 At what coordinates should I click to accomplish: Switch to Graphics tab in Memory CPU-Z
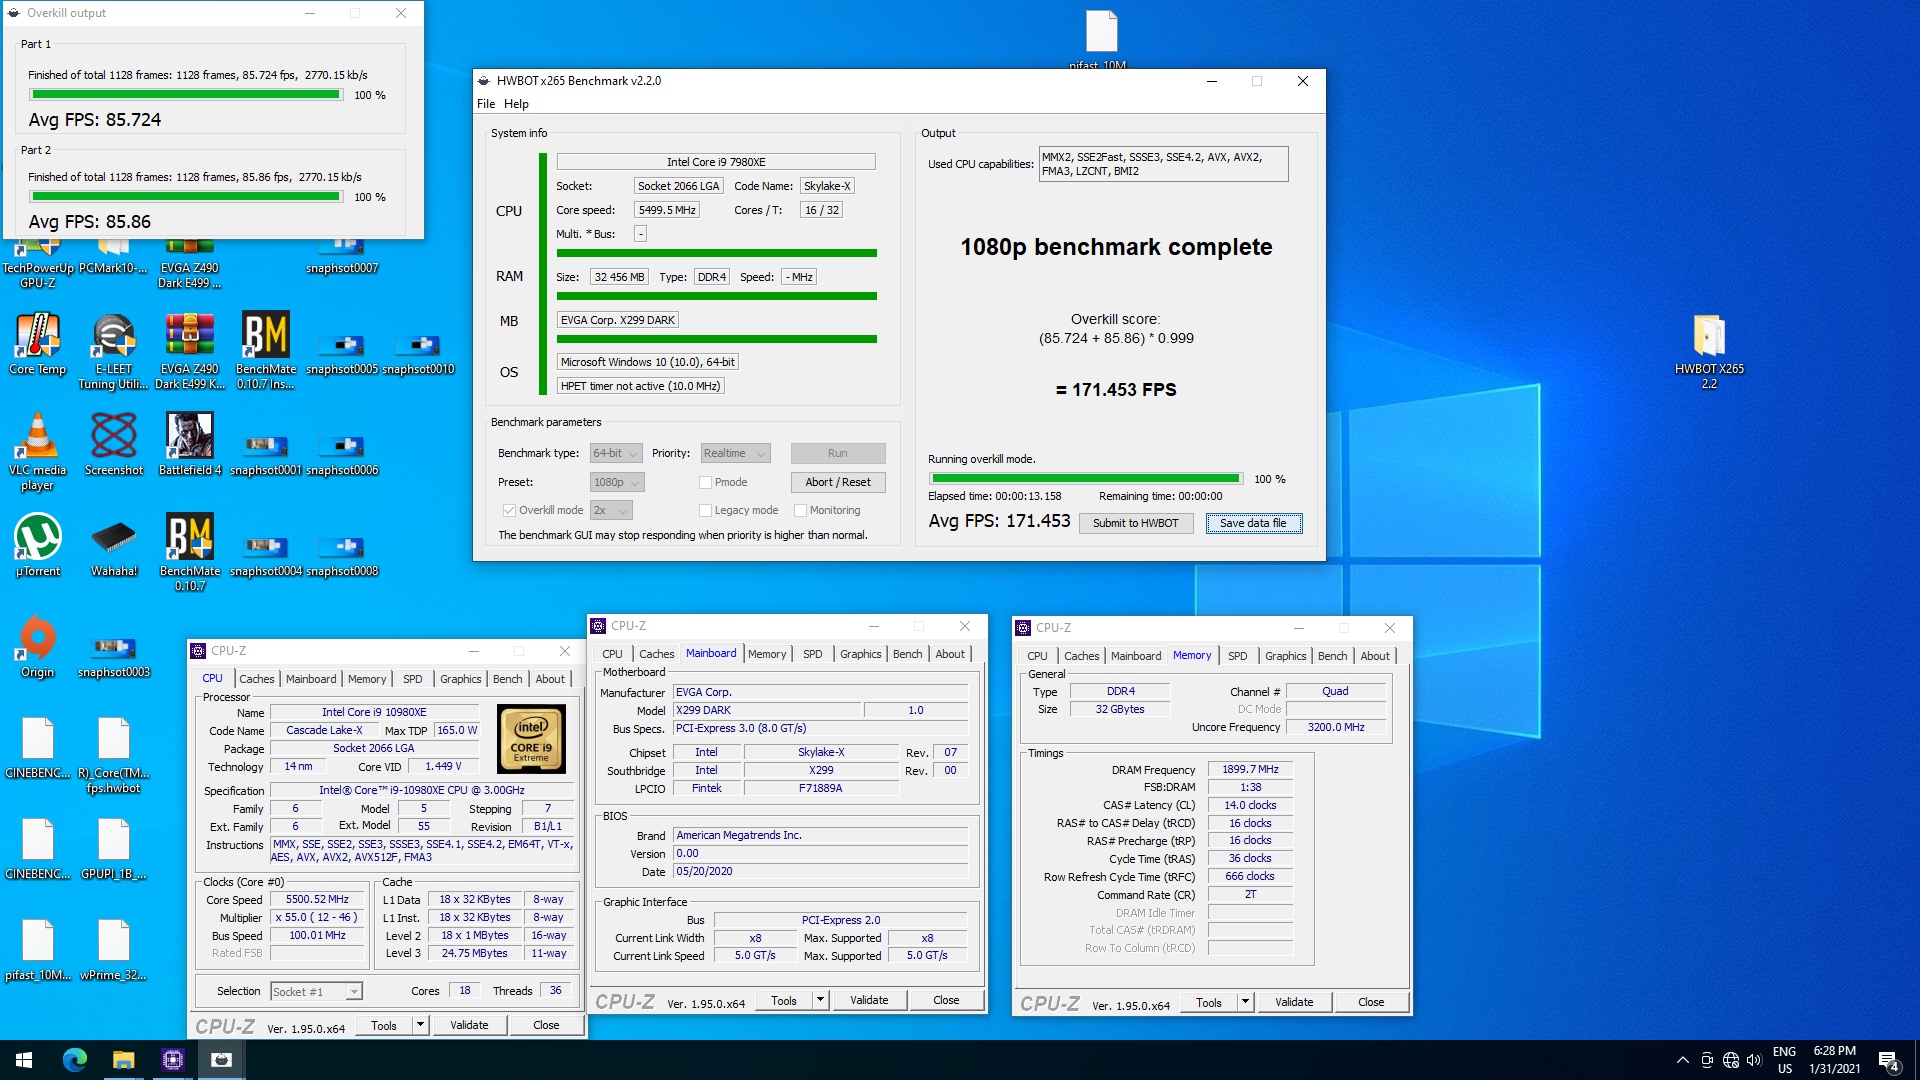[1285, 656]
